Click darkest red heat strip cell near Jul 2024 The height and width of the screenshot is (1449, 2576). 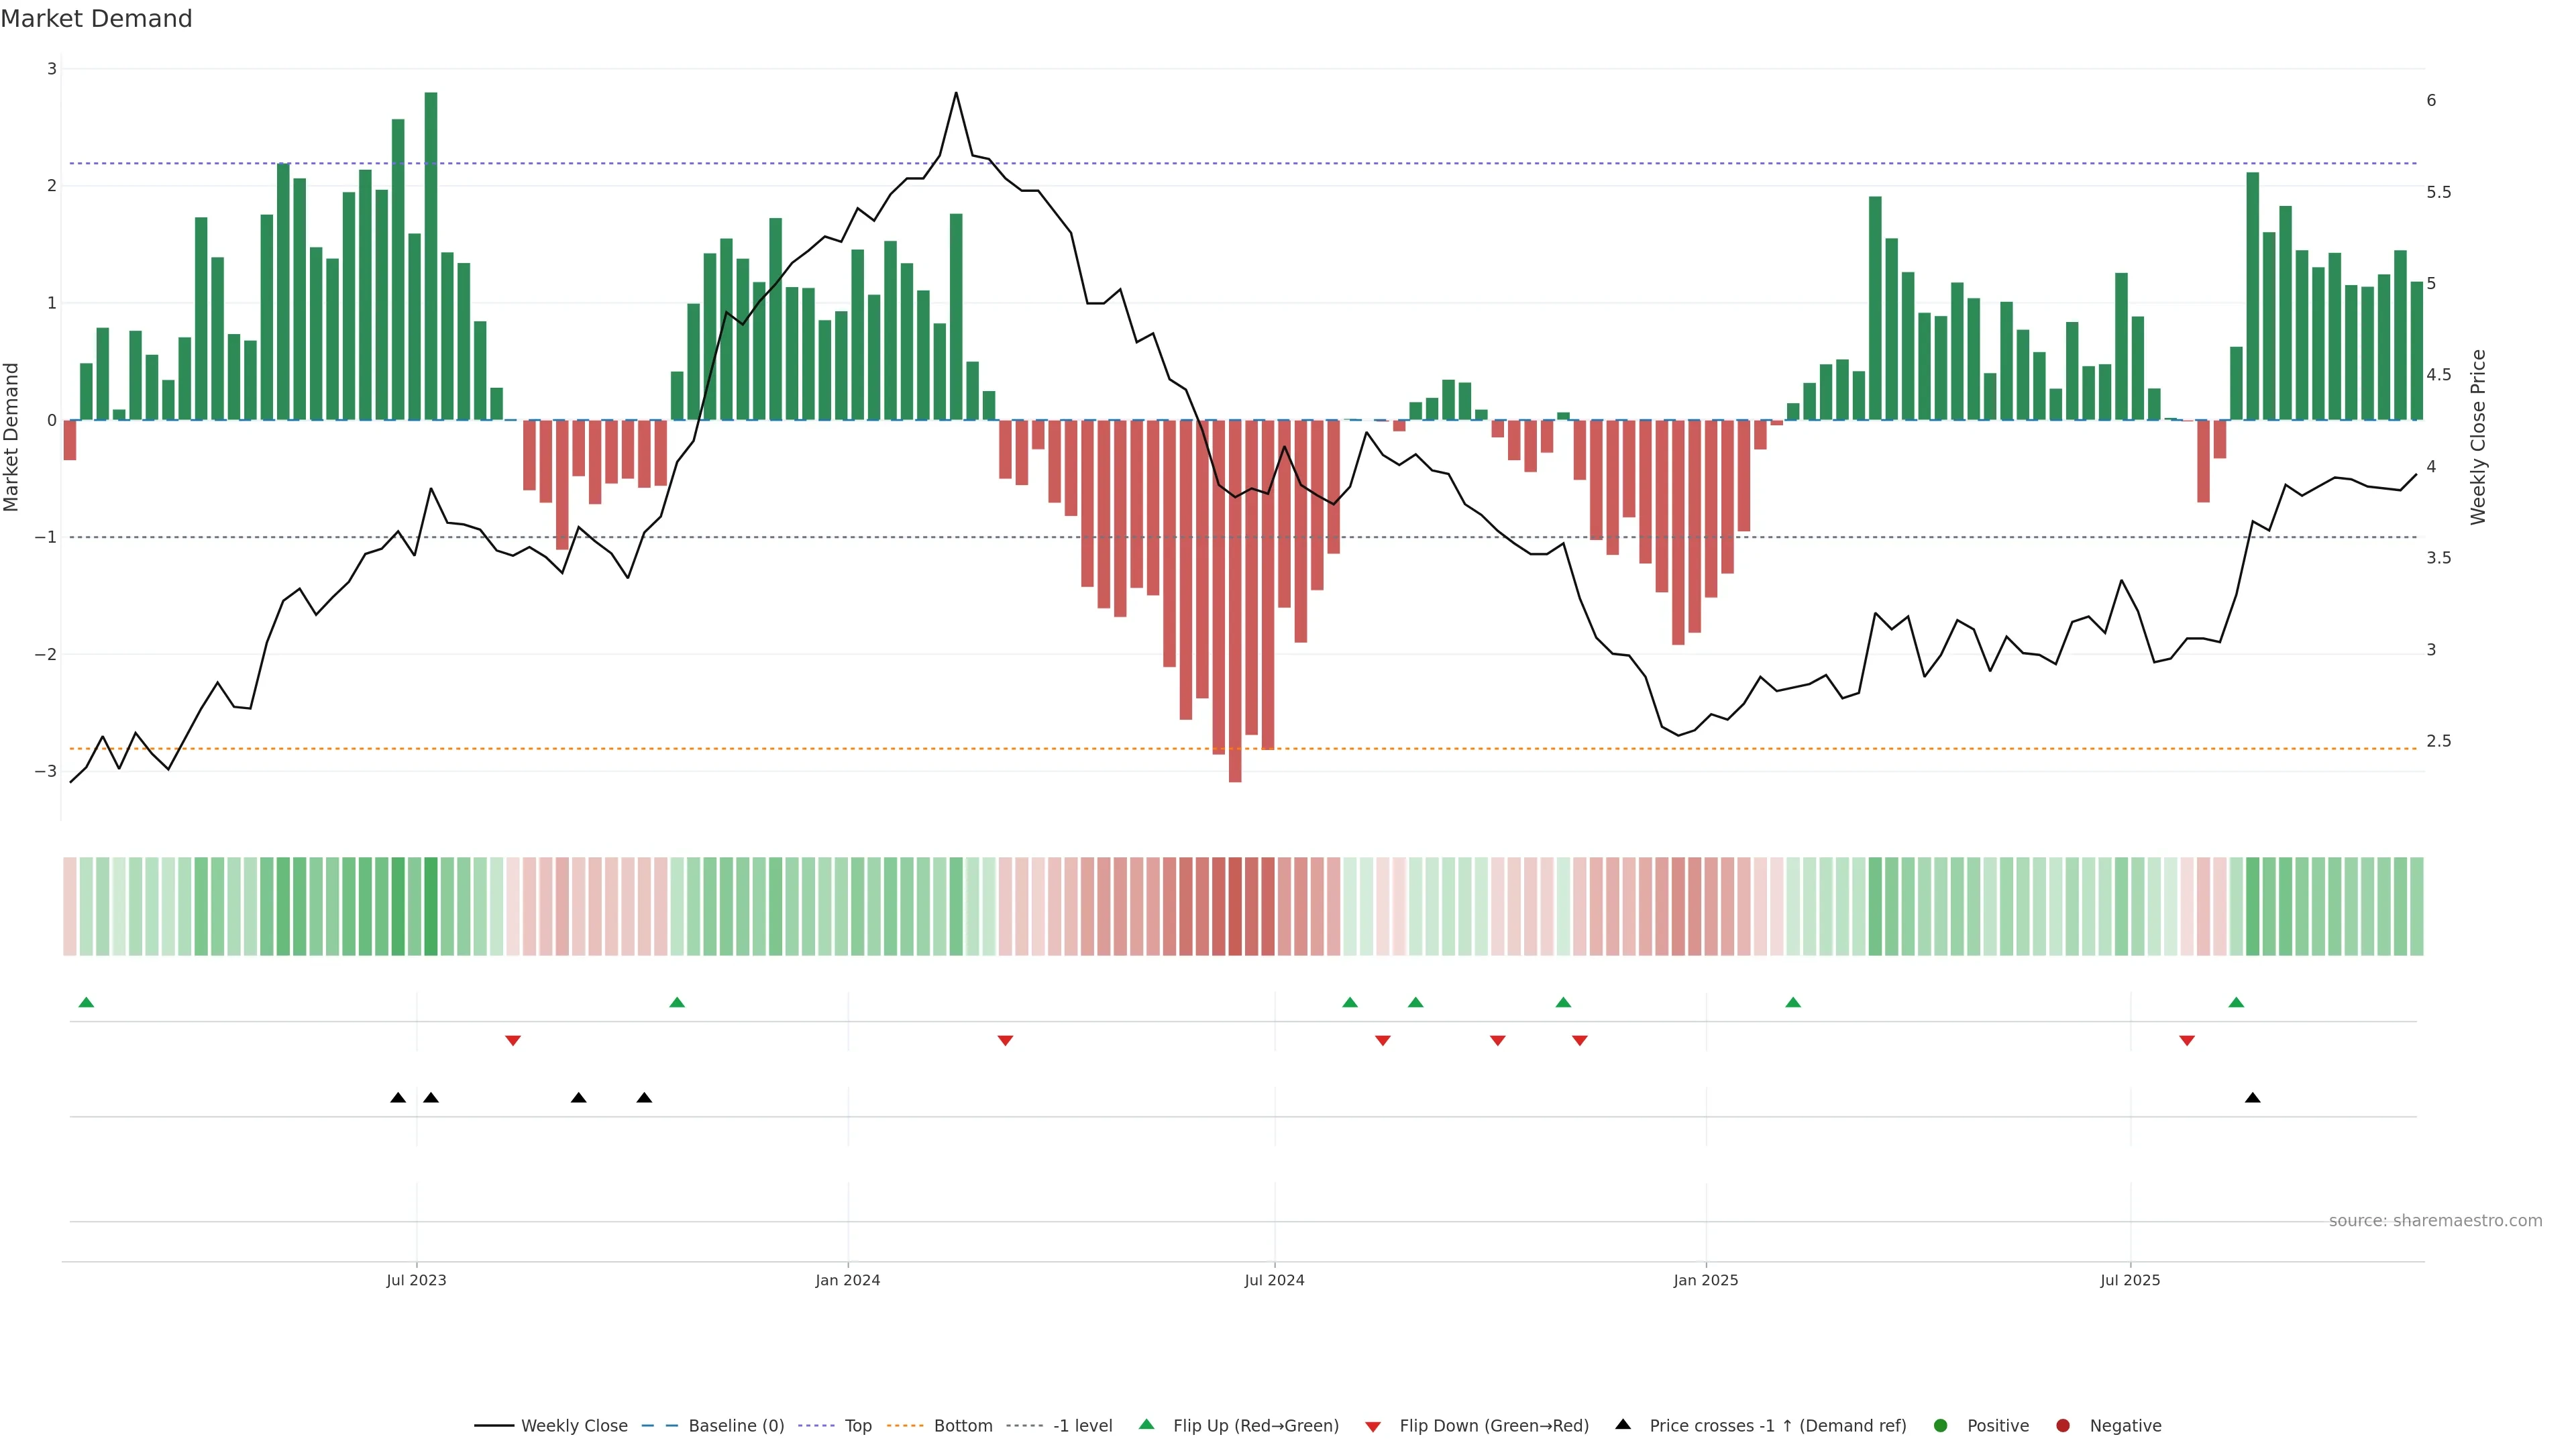pyautogui.click(x=1235, y=906)
